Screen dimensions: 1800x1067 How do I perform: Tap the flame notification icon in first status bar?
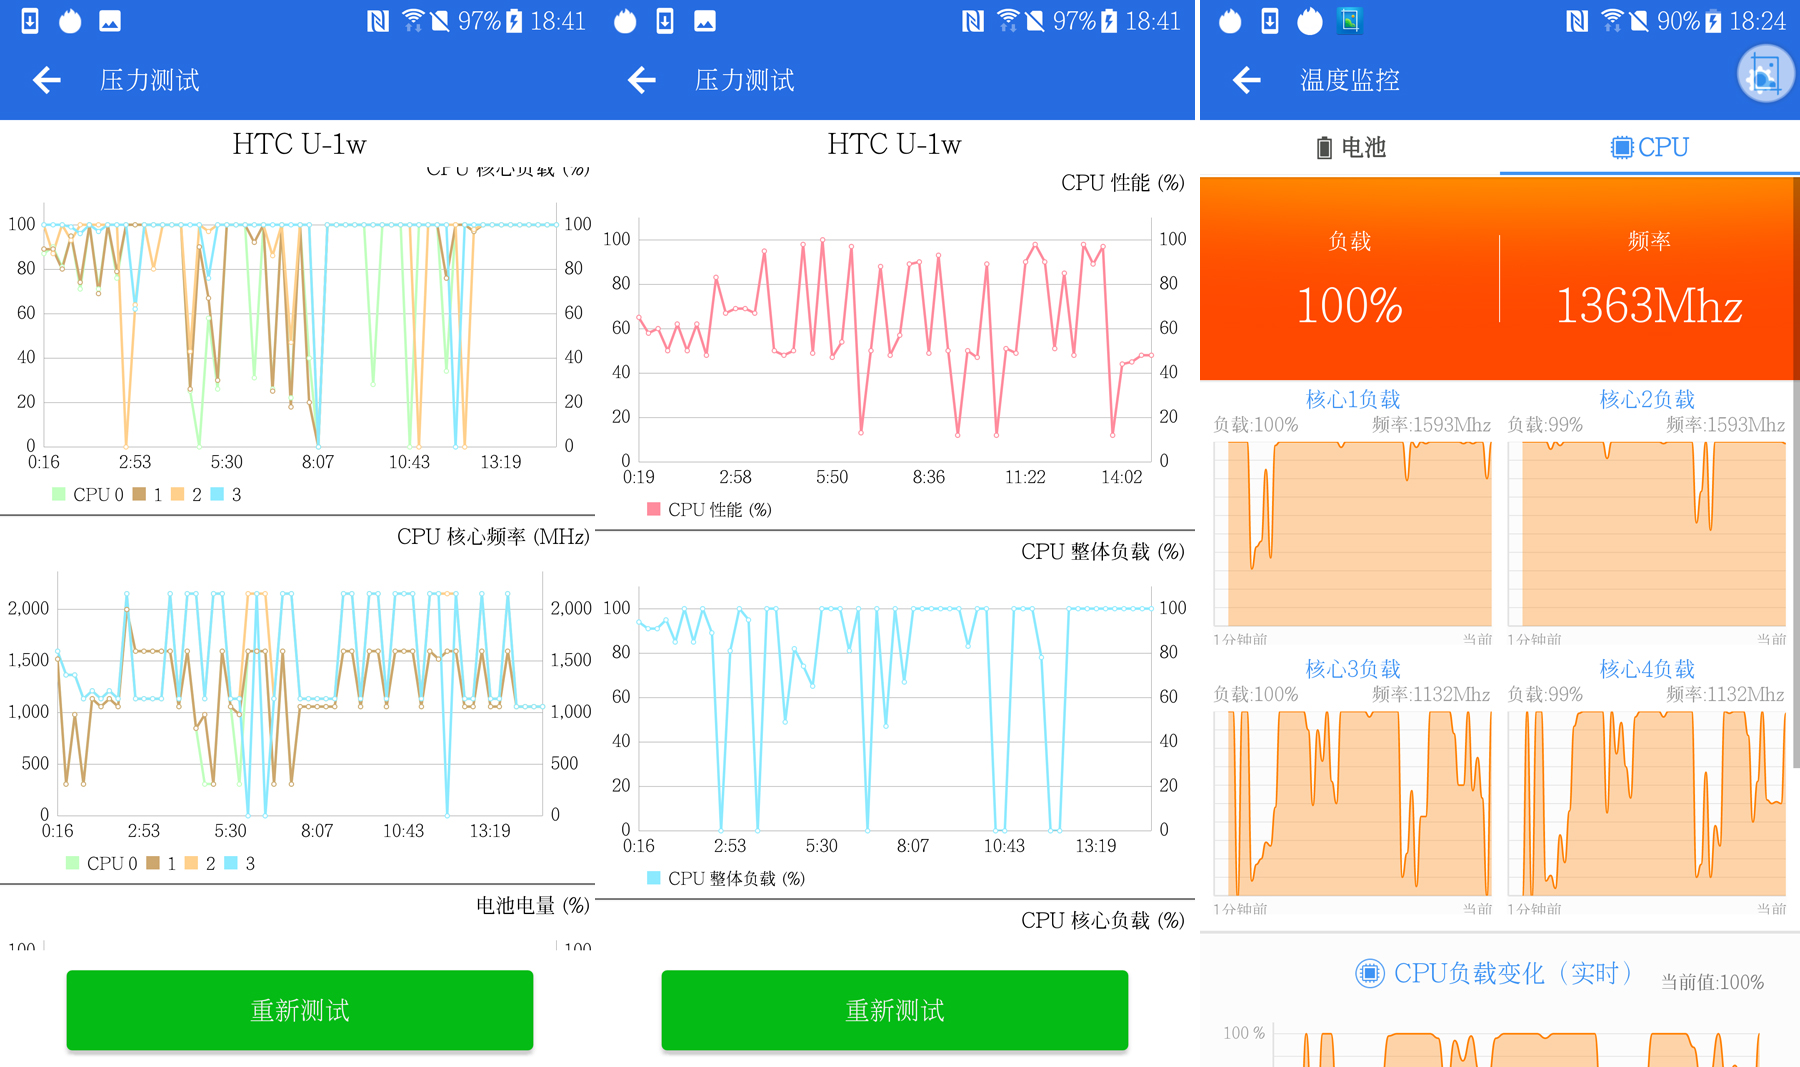70,21
